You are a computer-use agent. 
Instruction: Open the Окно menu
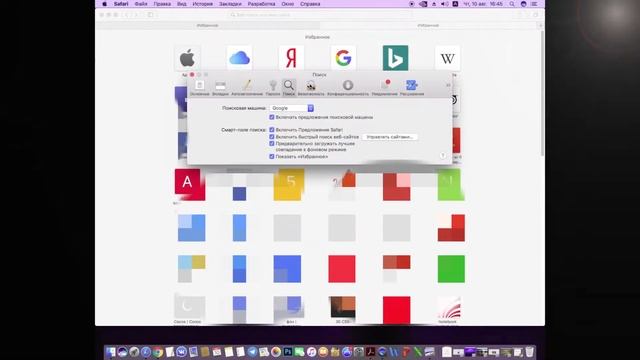click(288, 4)
